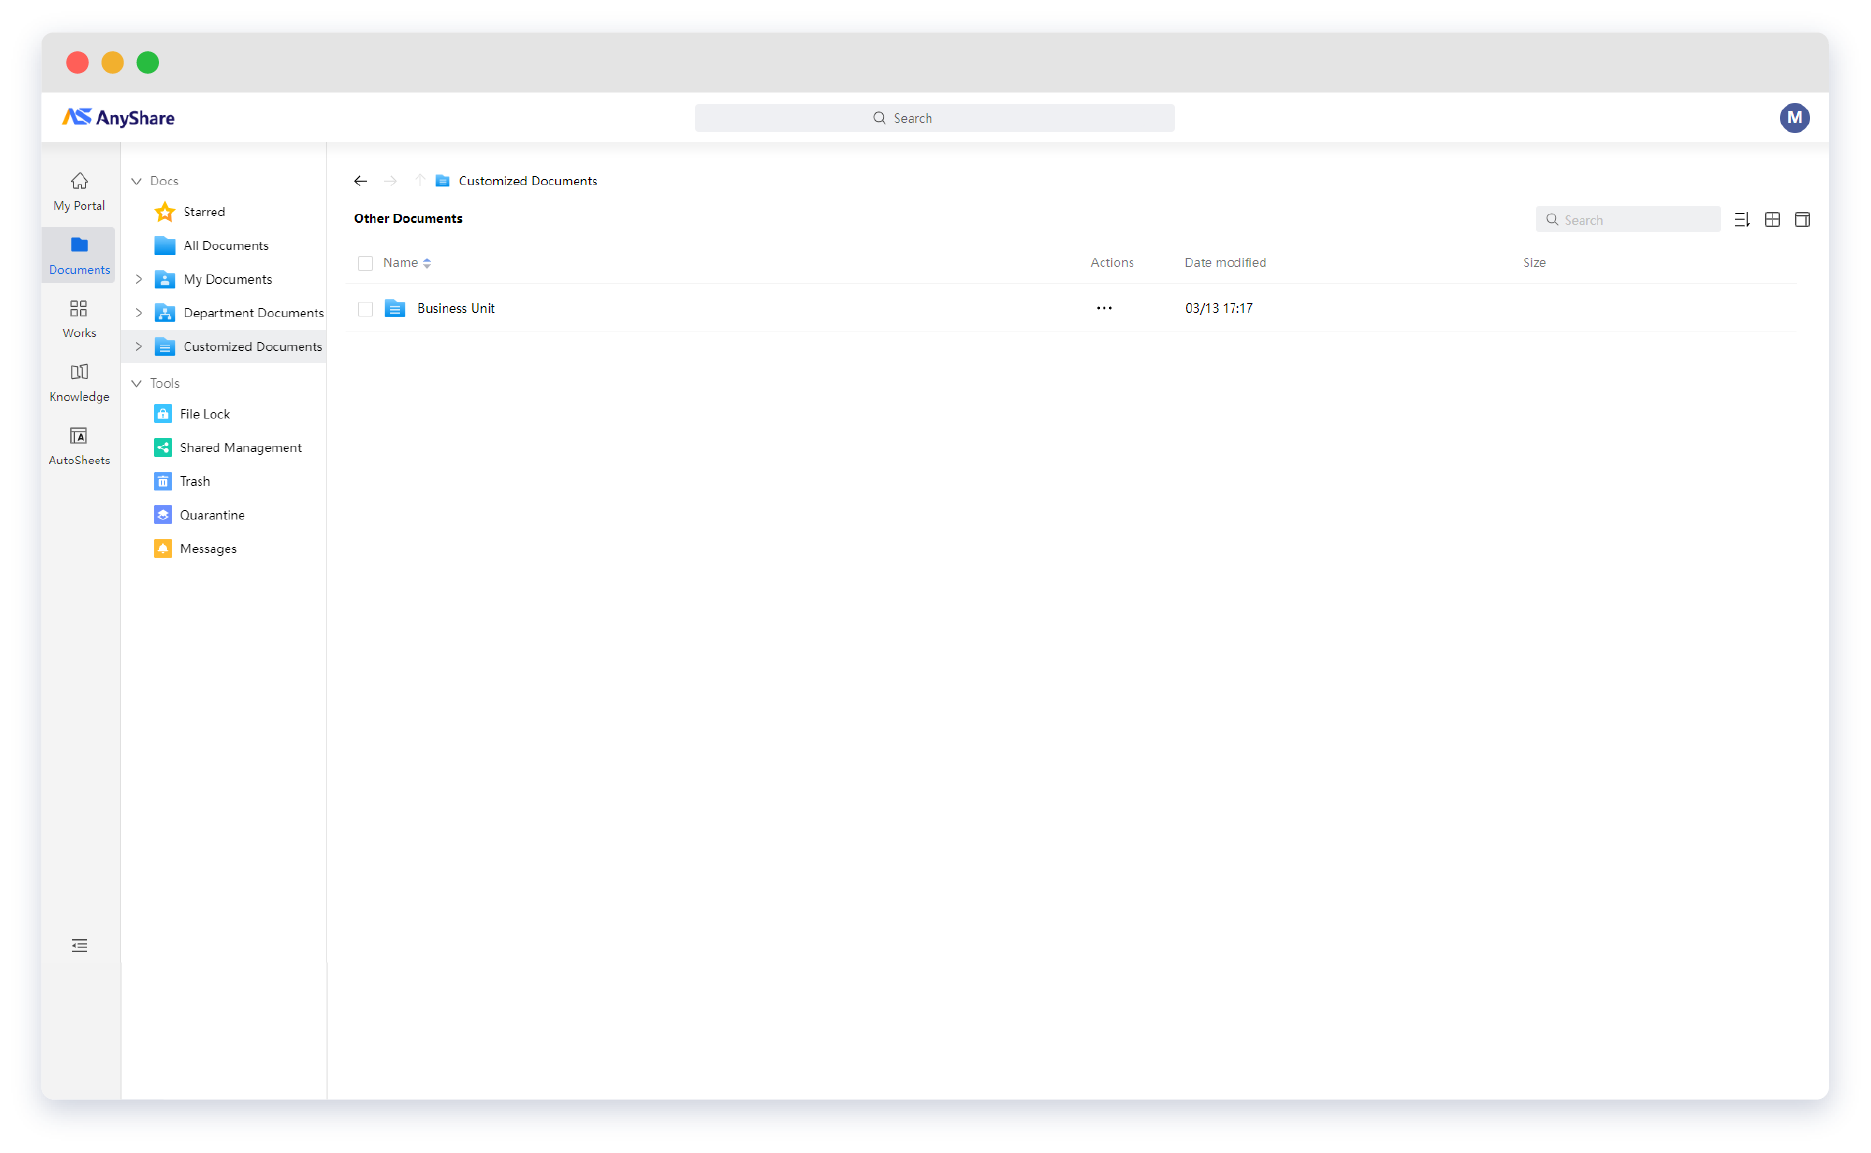The image size is (1871, 1153).
Task: Open Customized Documents from the breadcrumb
Action: 528,181
